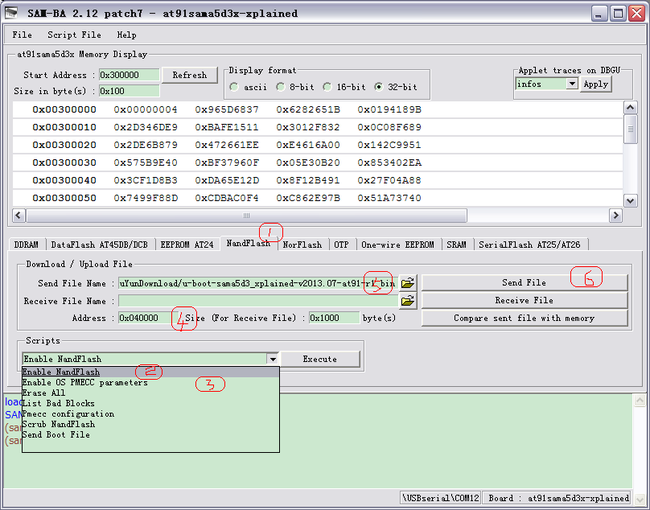650x510 pixels.
Task: Click the Send File button
Action: pyautogui.click(x=524, y=283)
